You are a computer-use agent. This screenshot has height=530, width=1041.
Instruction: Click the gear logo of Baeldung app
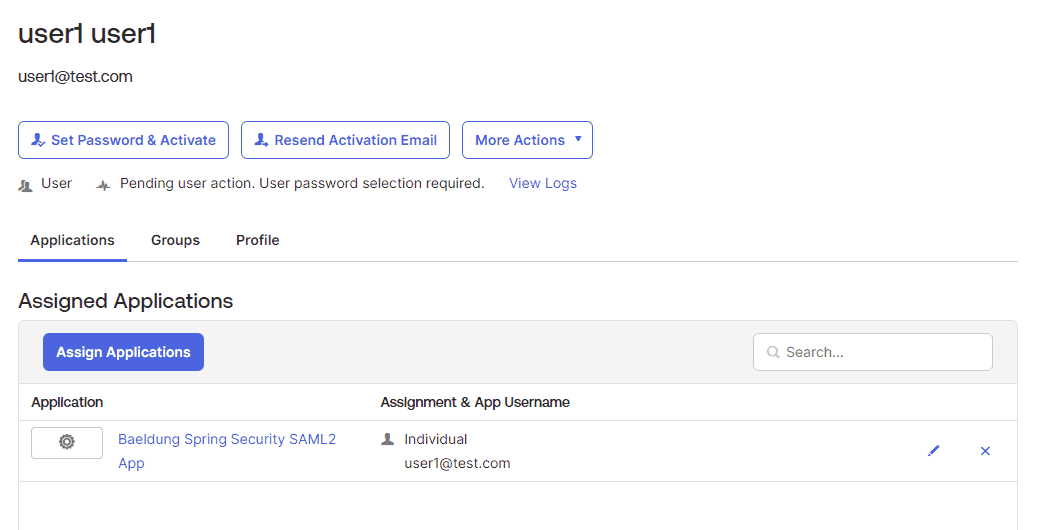click(67, 442)
